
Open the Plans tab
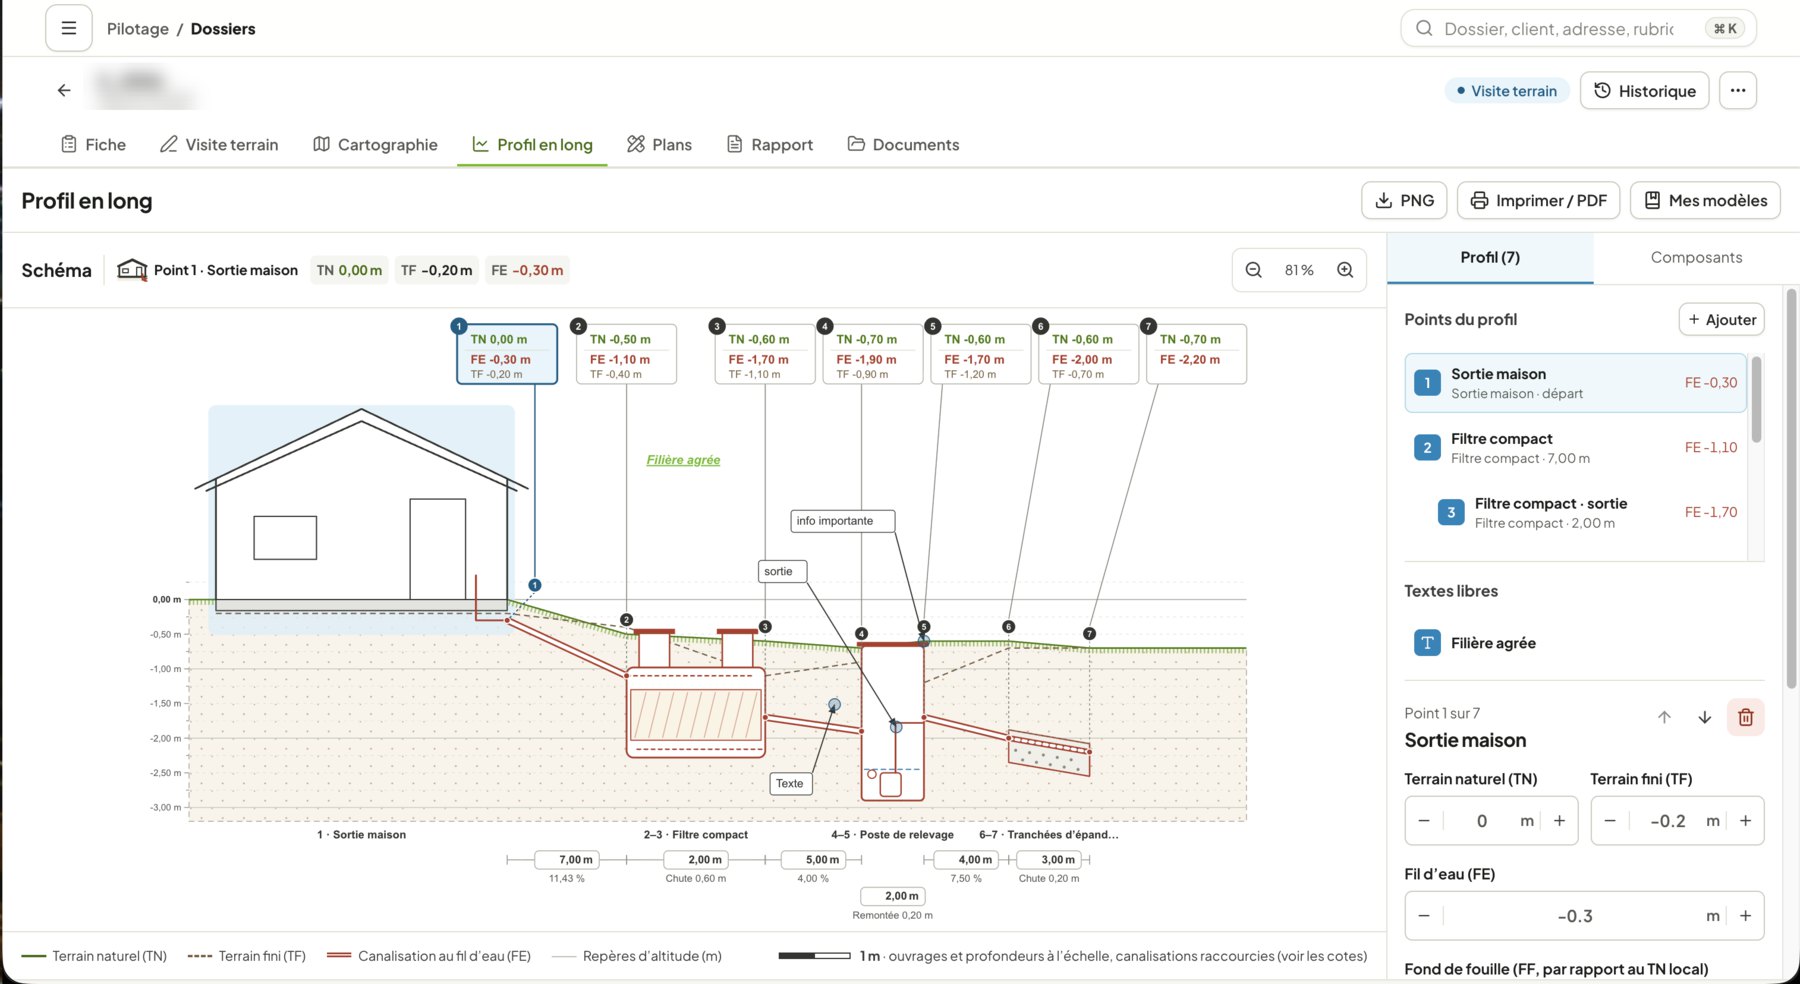pyautogui.click(x=659, y=144)
